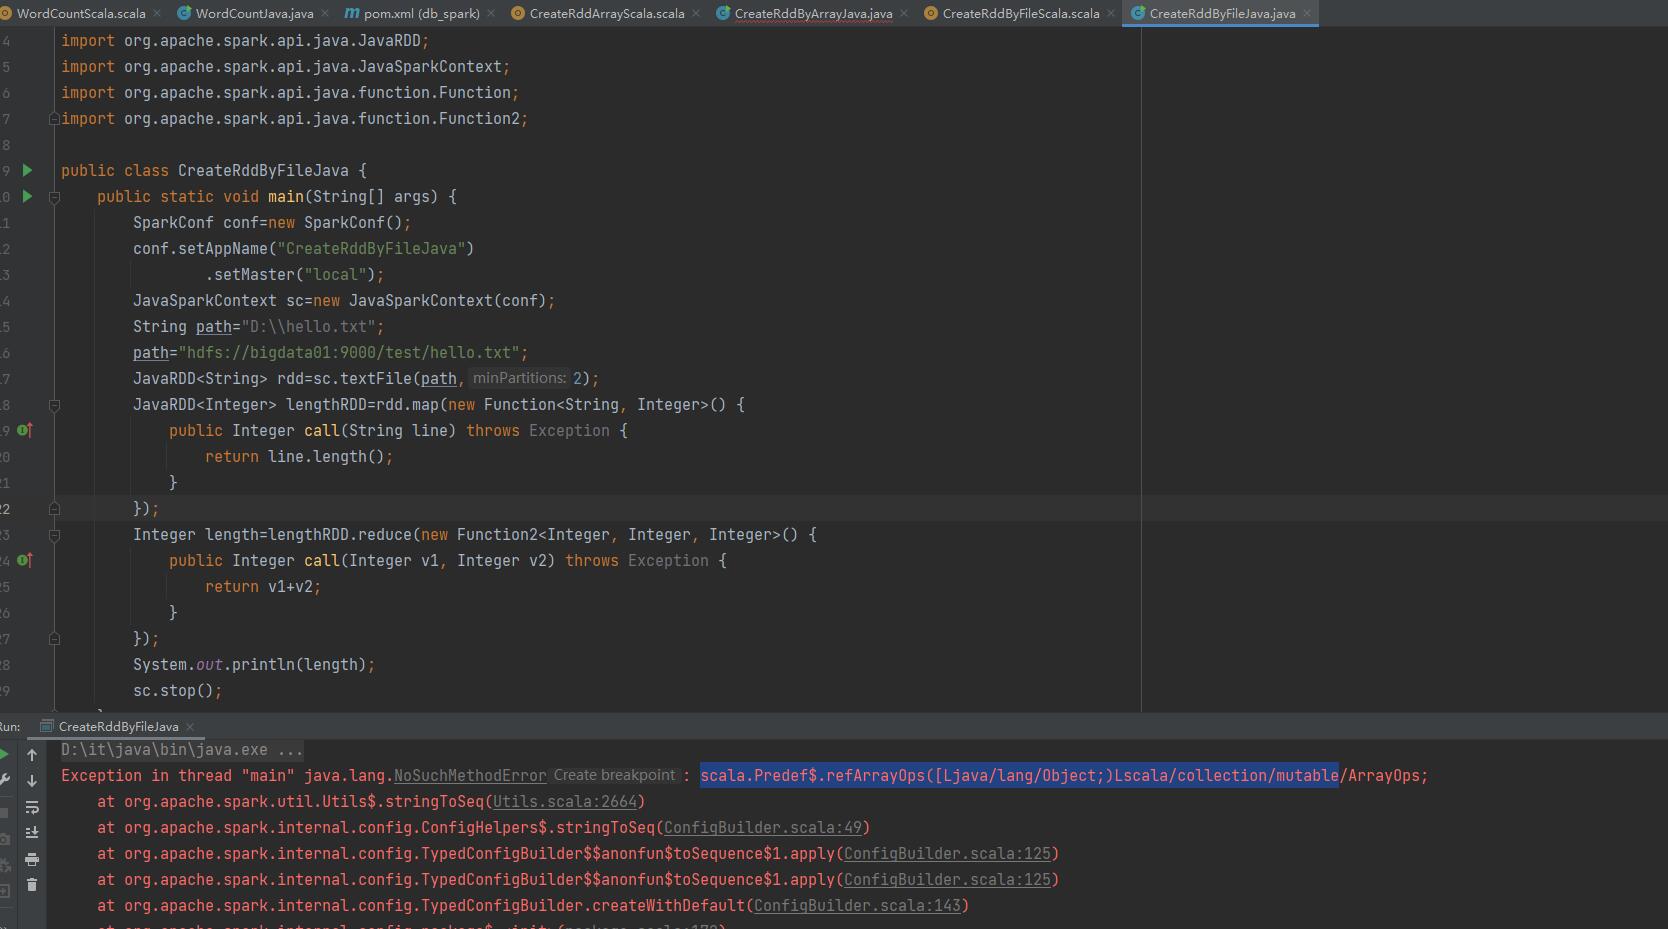Open the ConfigBuilder.scala:143 stack trace link

tap(857, 906)
